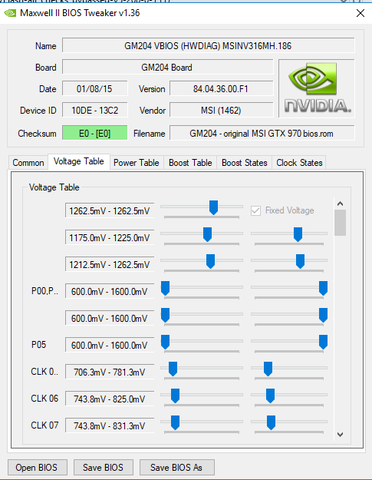This screenshot has width=372, height=480.
Task: Open the Power Table tab
Action: pos(136,163)
